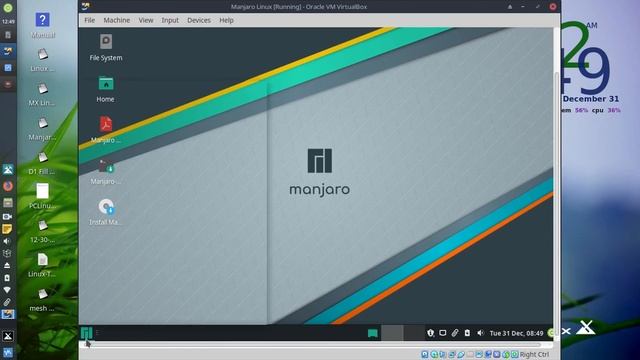Select the red Manjaro PDF document icon

(x=106, y=124)
